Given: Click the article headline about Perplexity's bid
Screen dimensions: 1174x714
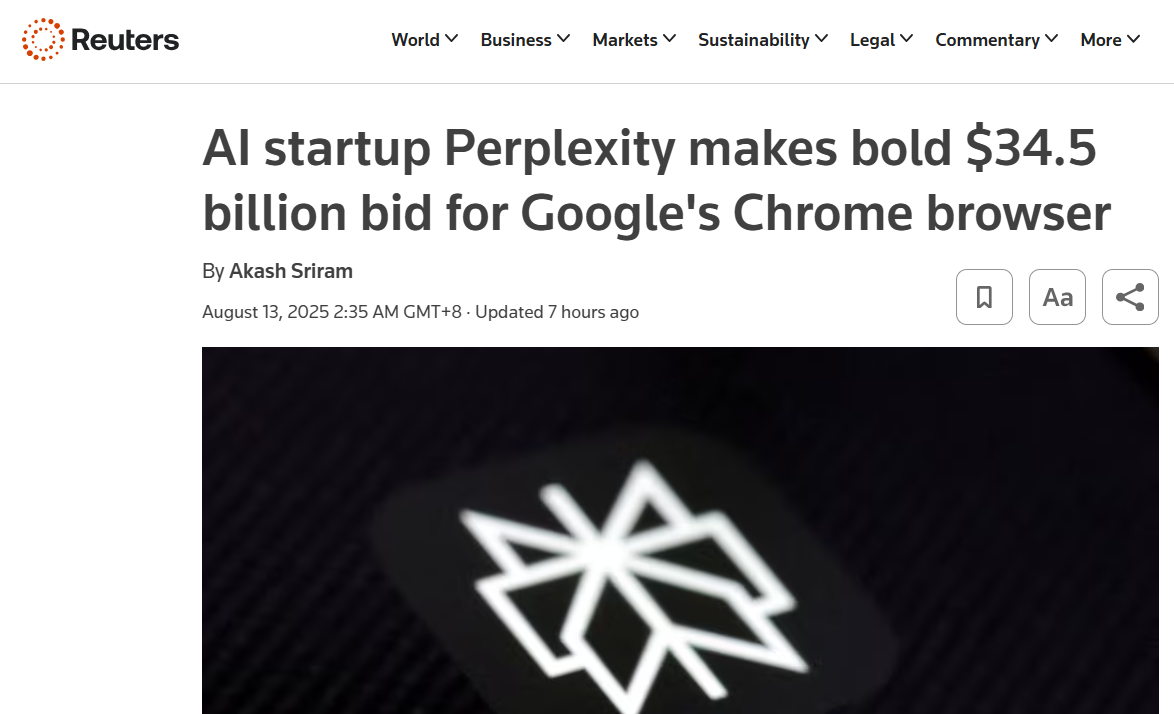Looking at the screenshot, I should [656, 181].
